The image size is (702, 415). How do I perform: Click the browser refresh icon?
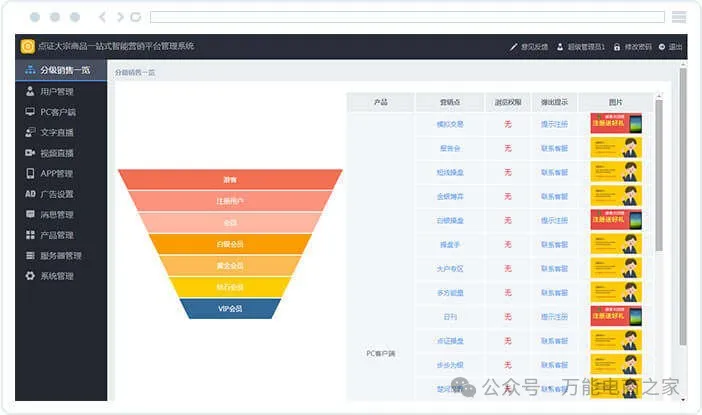[135, 17]
